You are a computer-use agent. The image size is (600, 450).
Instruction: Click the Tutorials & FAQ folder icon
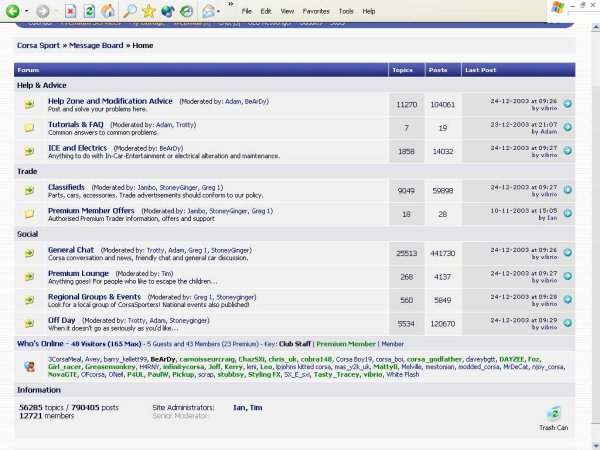29,127
